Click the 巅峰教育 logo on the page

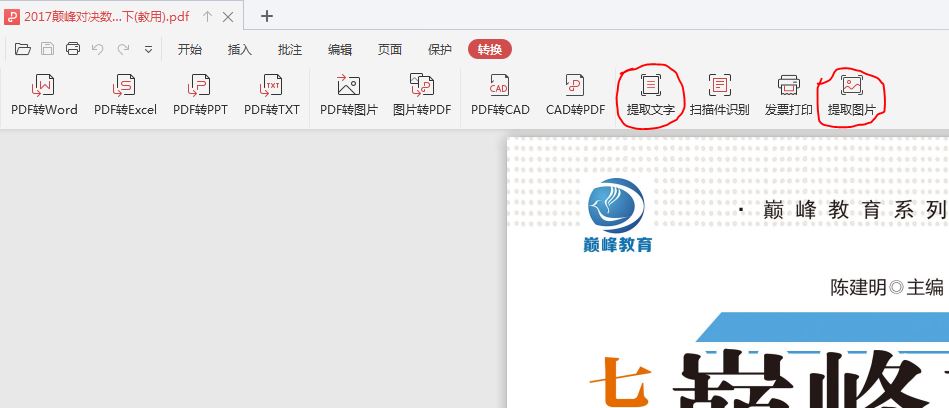[x=617, y=215]
